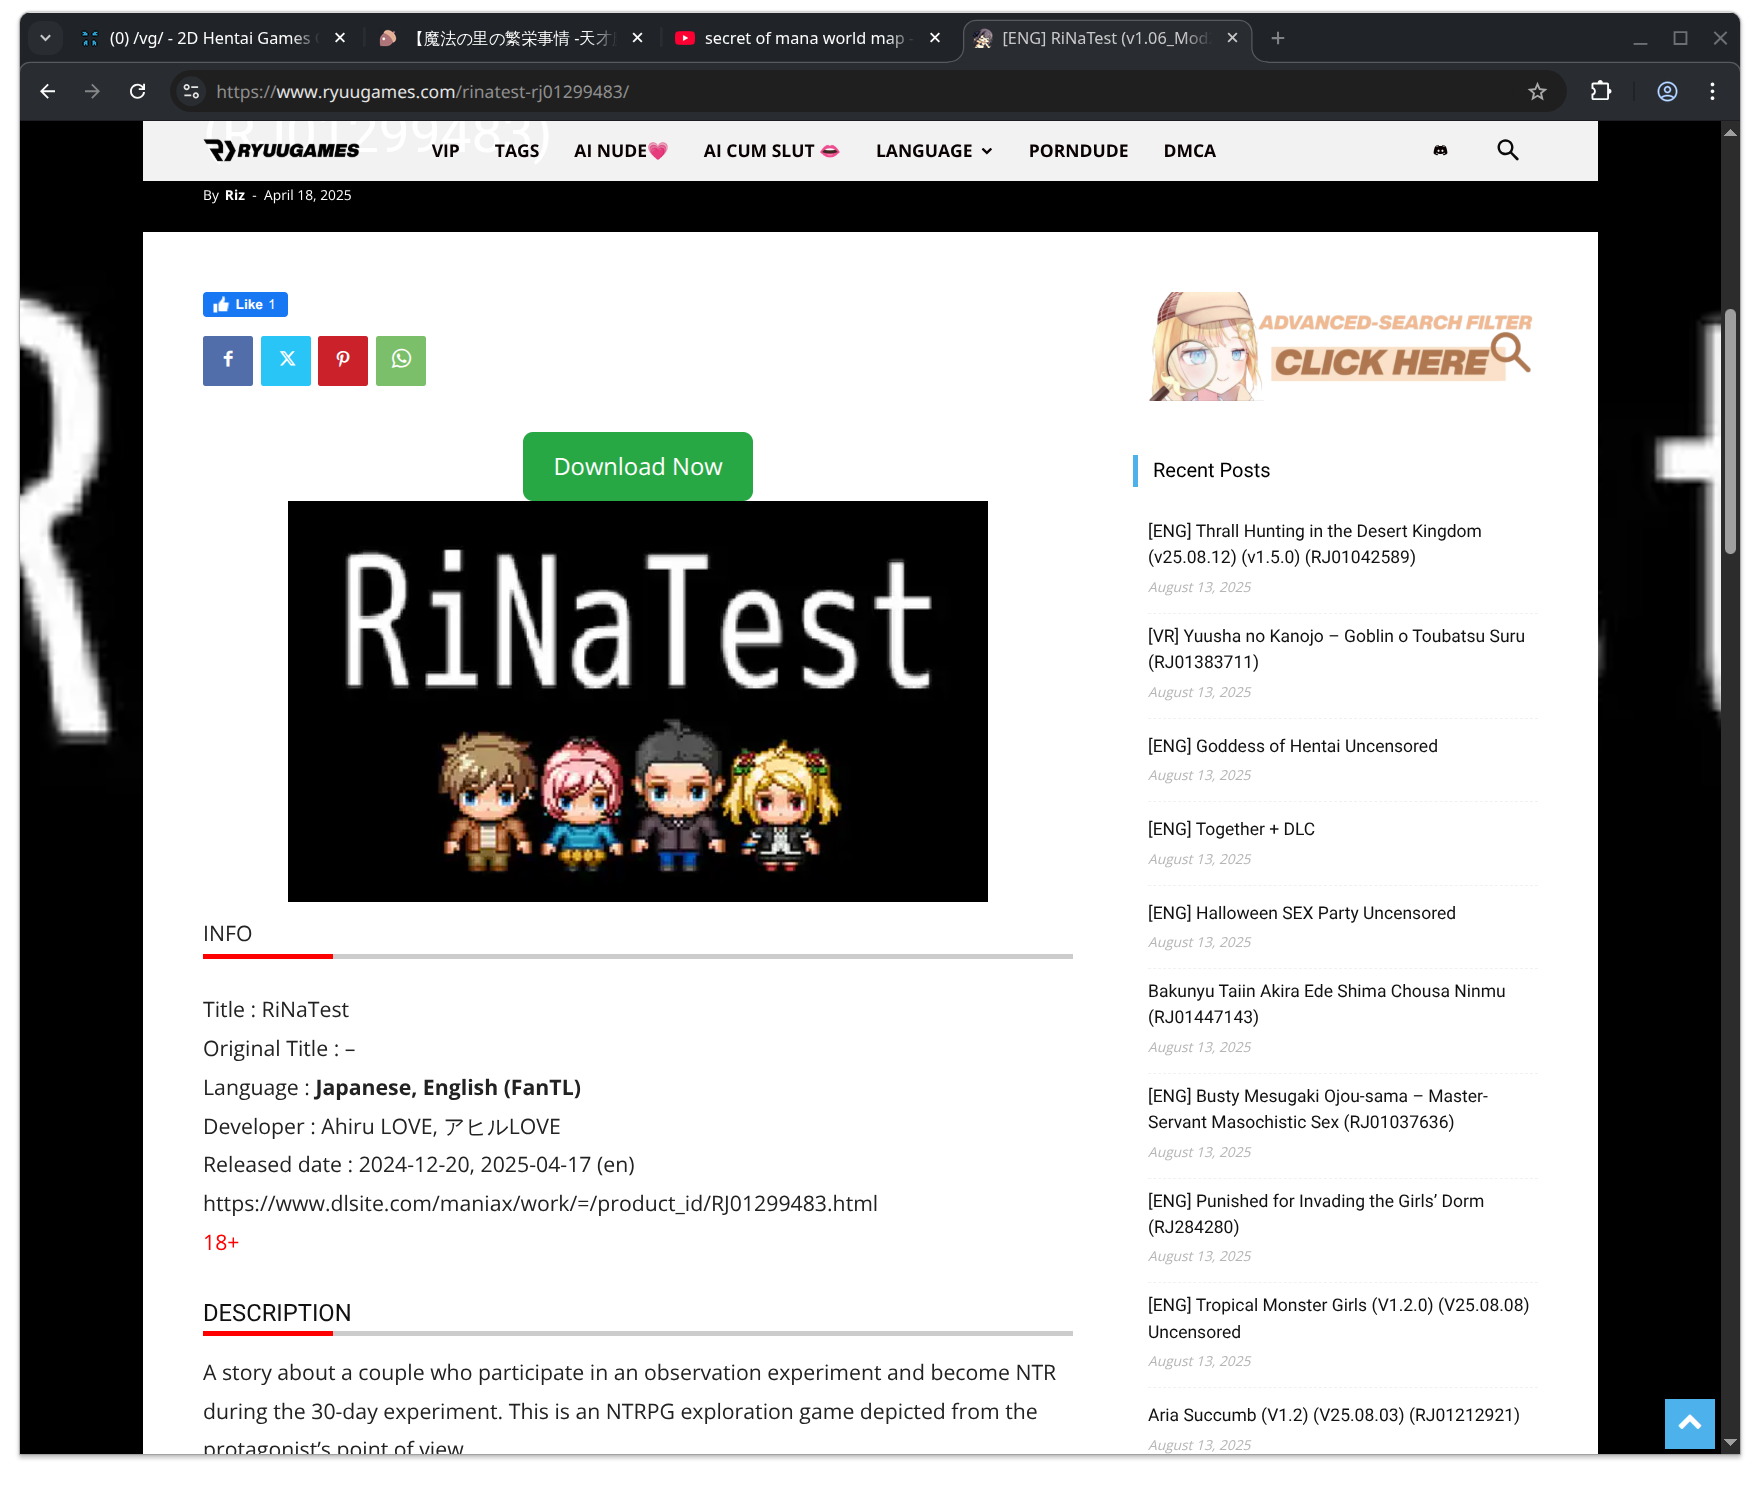Close the RiNaTest tab
The image size is (1760, 1493).
click(x=1232, y=38)
